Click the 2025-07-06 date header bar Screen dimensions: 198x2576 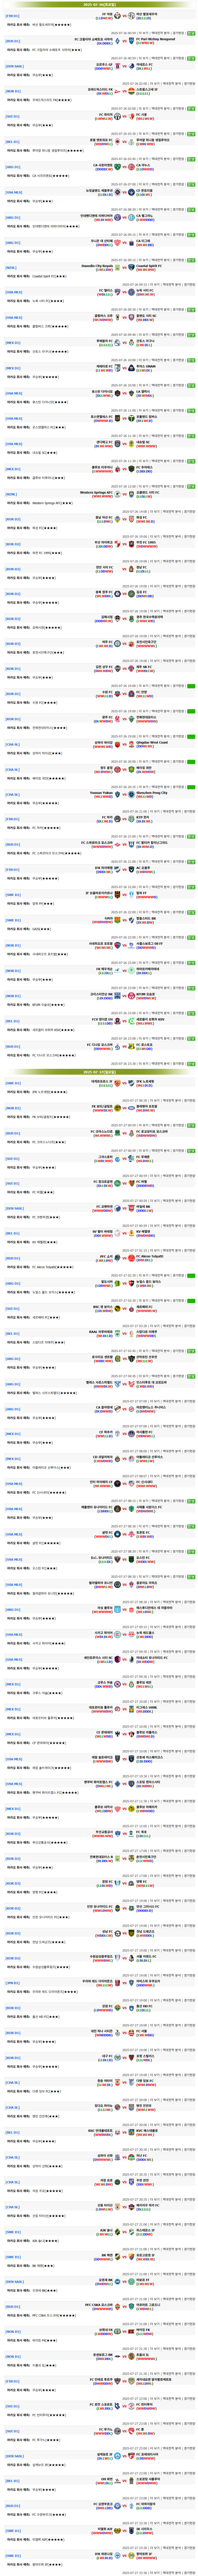(99, 1071)
